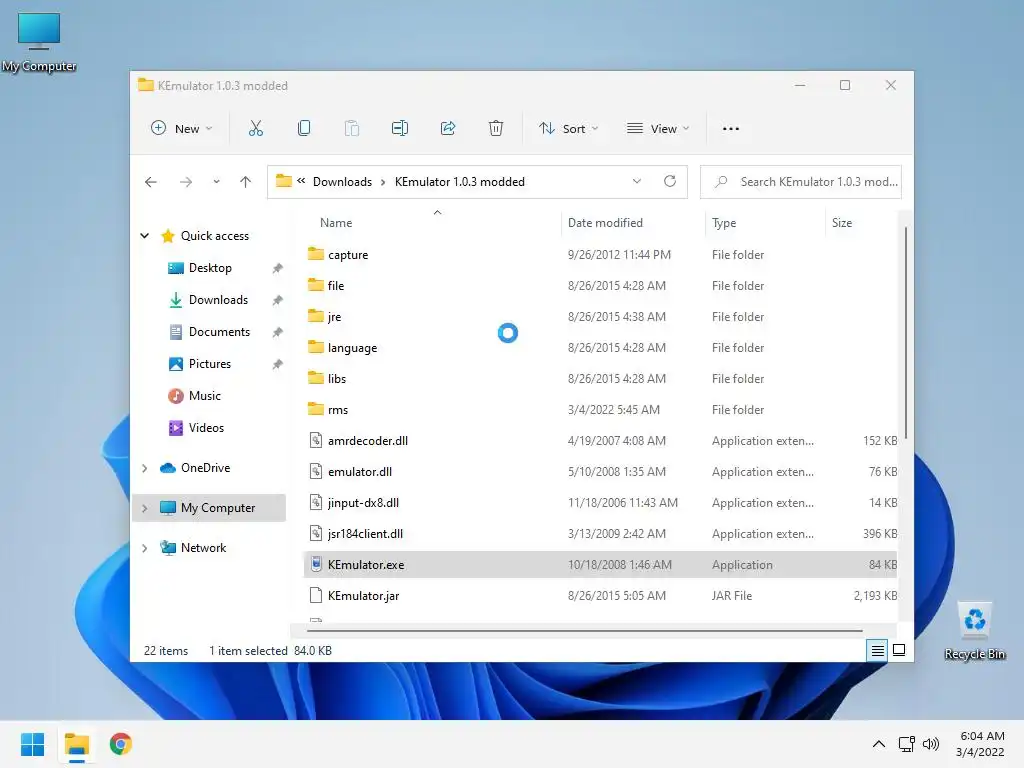Click the Cut scissors icon
Viewport: 1024px width, 768px height.
pyautogui.click(x=255, y=129)
